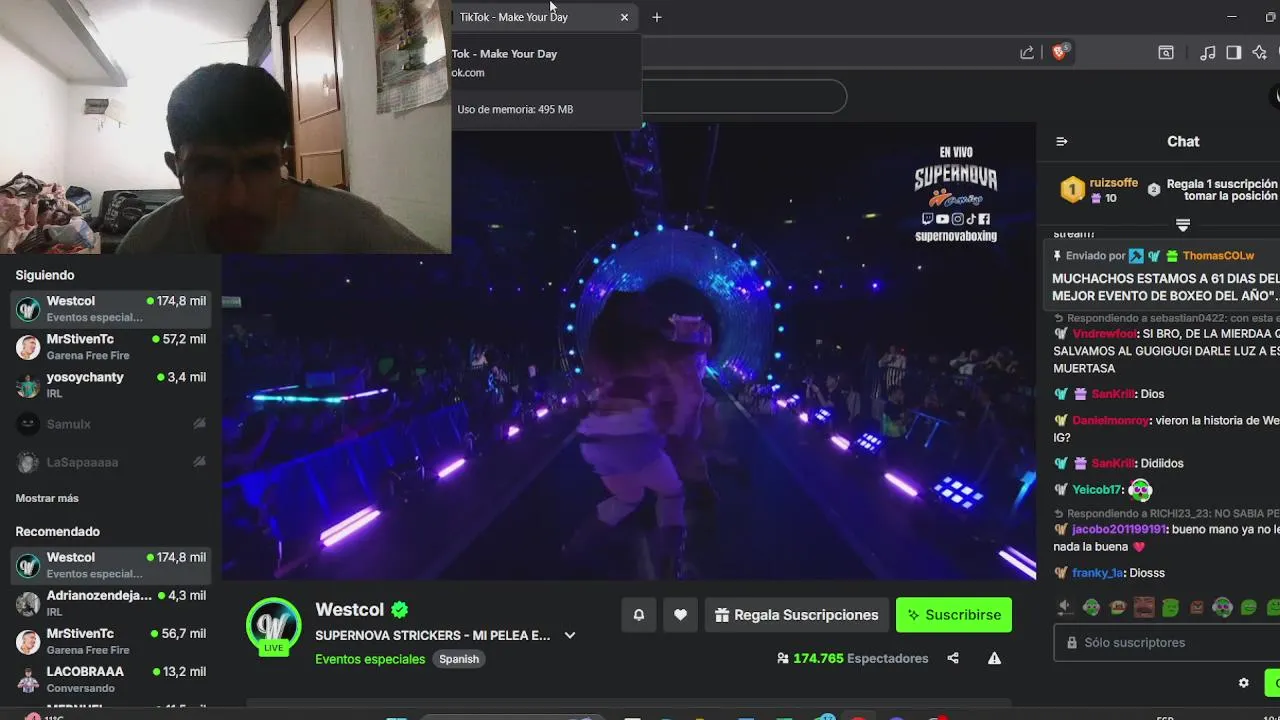Open yosoychanty channel in sidebar

(x=110, y=385)
